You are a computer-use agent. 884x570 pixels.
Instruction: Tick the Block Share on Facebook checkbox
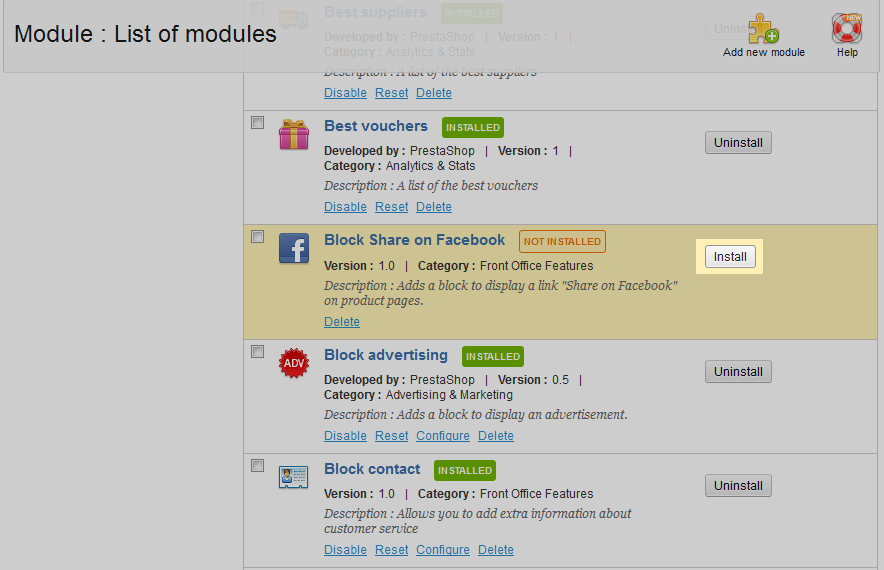click(257, 237)
